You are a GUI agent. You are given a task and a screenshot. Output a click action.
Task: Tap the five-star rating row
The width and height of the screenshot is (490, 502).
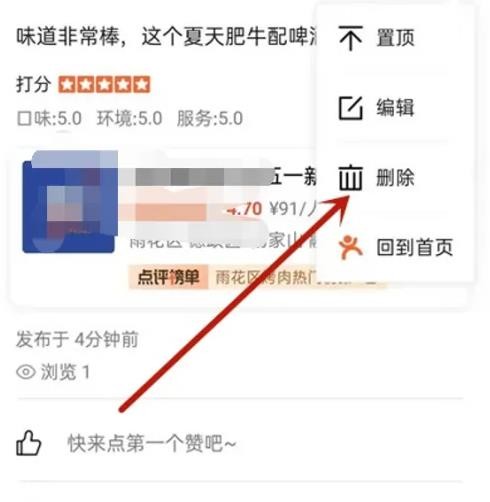click(x=104, y=85)
